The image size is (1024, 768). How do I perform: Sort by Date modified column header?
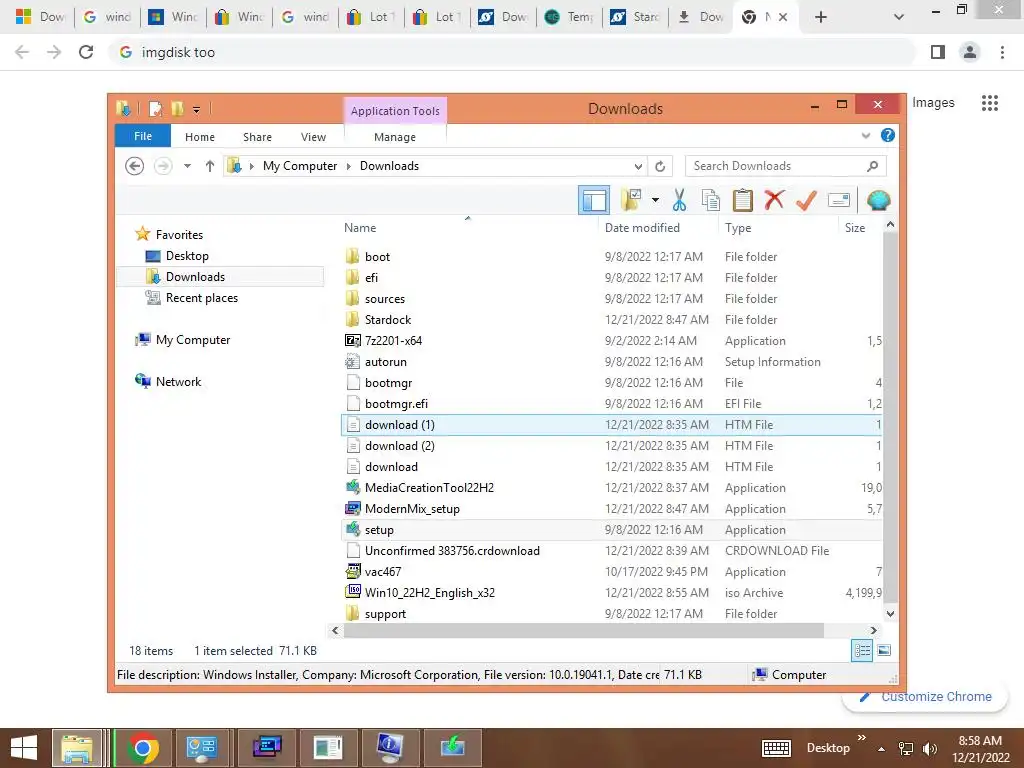(x=642, y=227)
